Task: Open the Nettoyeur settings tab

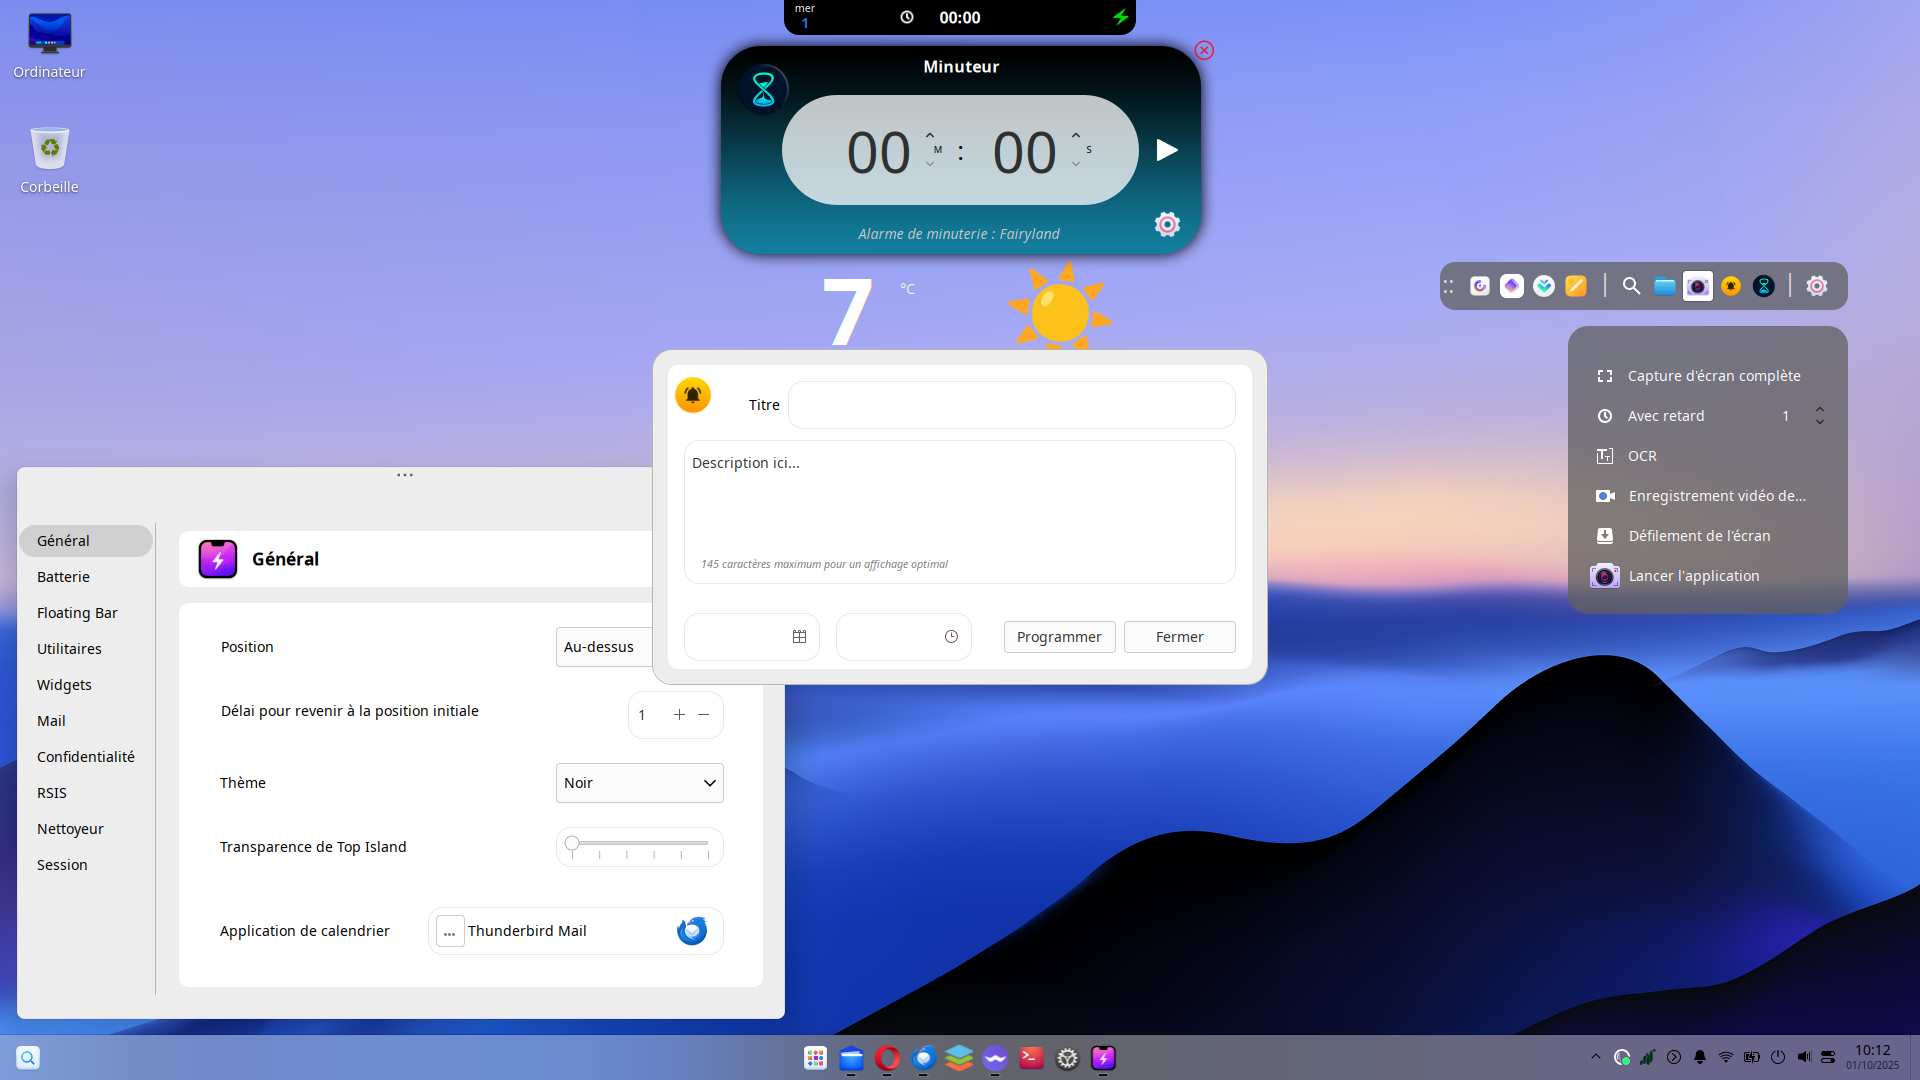Action: tap(85, 829)
